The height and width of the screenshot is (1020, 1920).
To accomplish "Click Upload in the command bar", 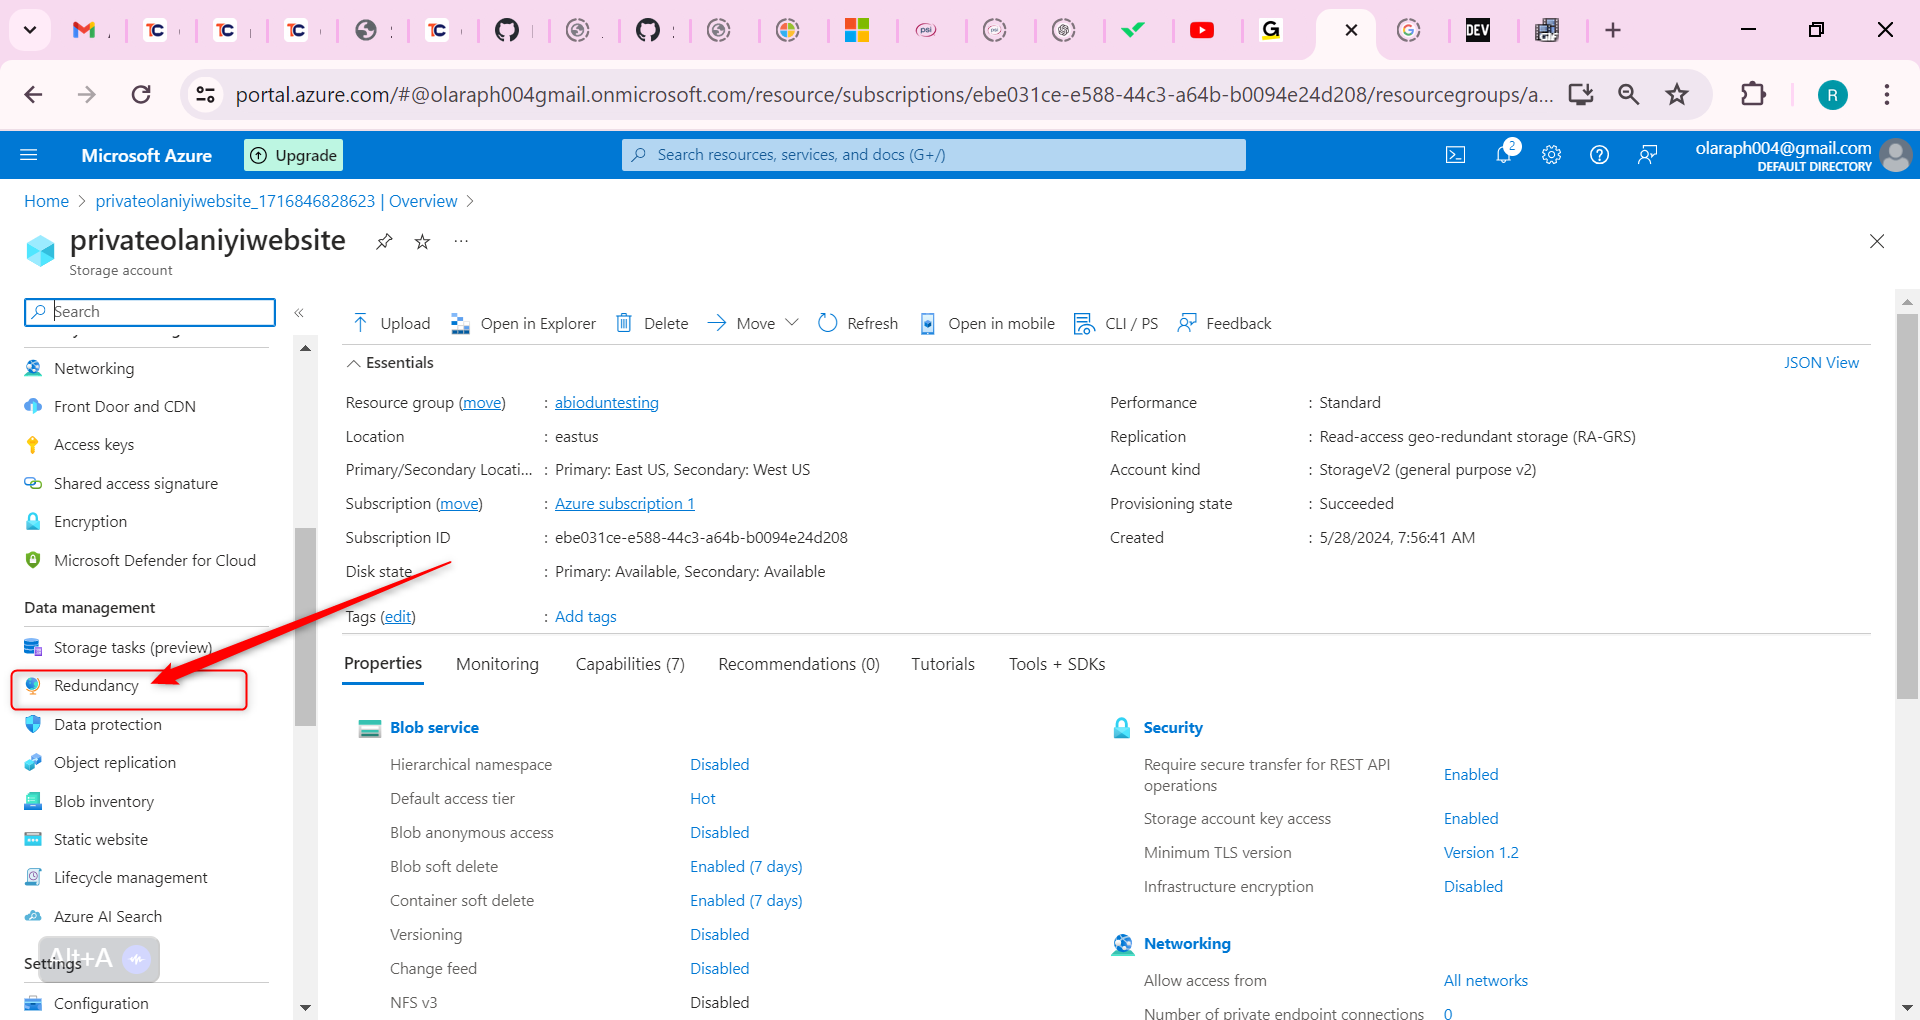I will (391, 323).
